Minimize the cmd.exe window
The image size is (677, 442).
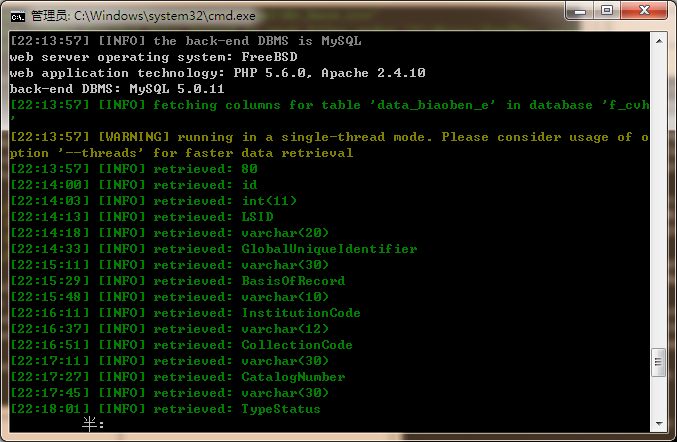580,10
